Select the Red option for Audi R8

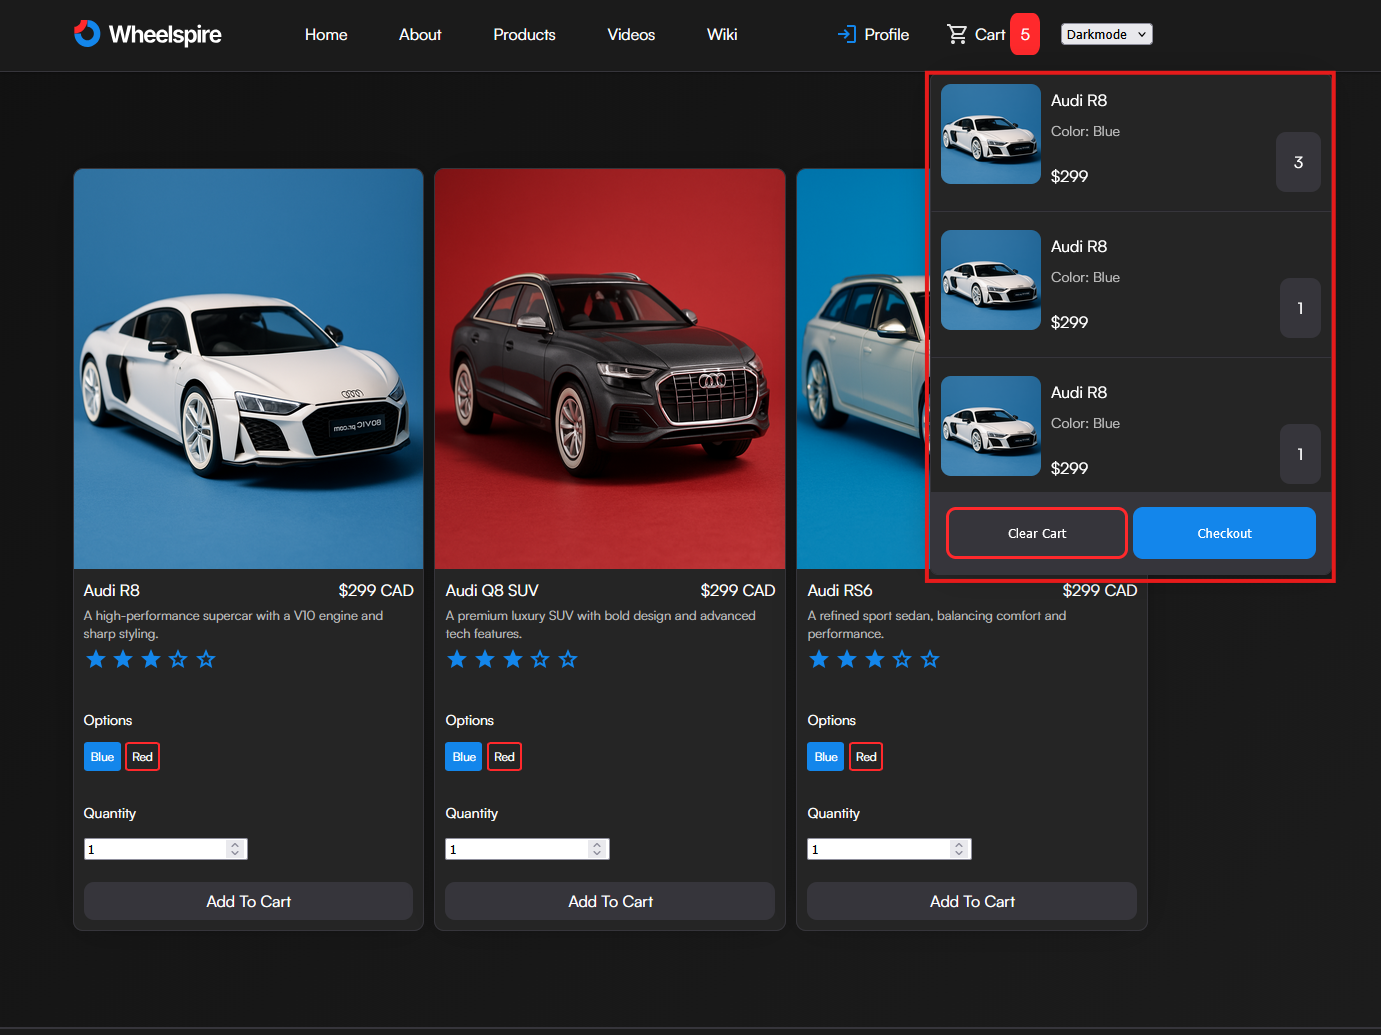tap(142, 756)
